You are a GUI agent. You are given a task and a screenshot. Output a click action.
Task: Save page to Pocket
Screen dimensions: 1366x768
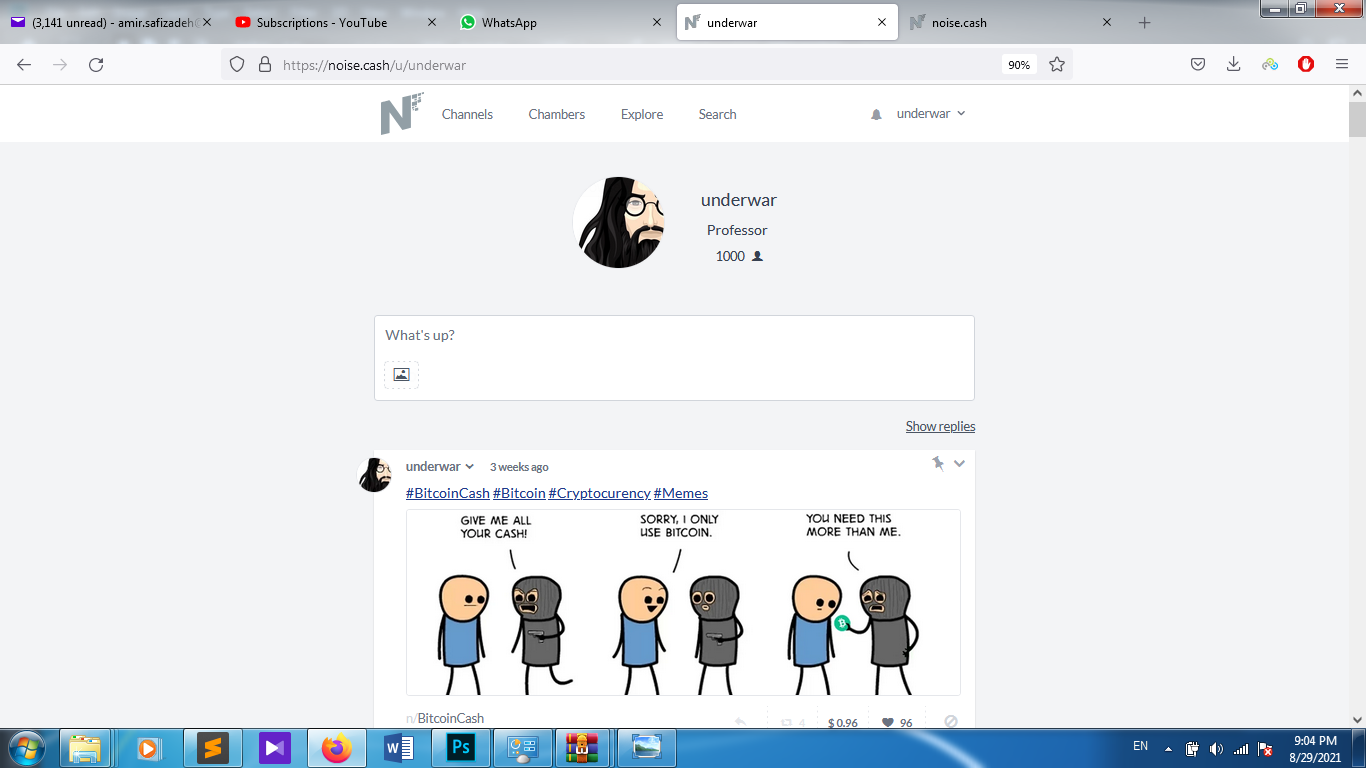pyautogui.click(x=1198, y=65)
